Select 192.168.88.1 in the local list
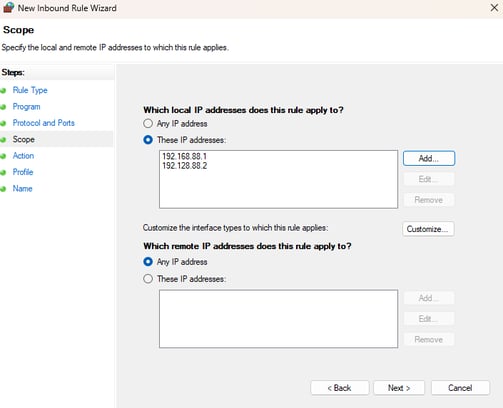 tap(185, 156)
